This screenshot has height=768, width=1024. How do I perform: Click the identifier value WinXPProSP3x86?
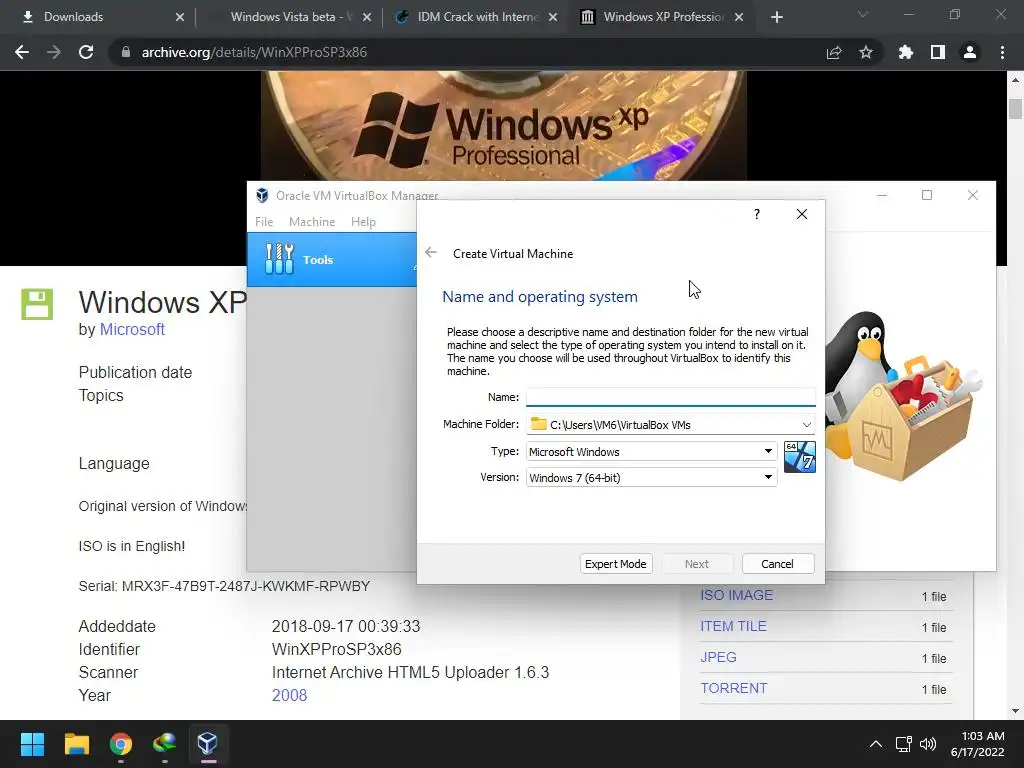coord(336,649)
